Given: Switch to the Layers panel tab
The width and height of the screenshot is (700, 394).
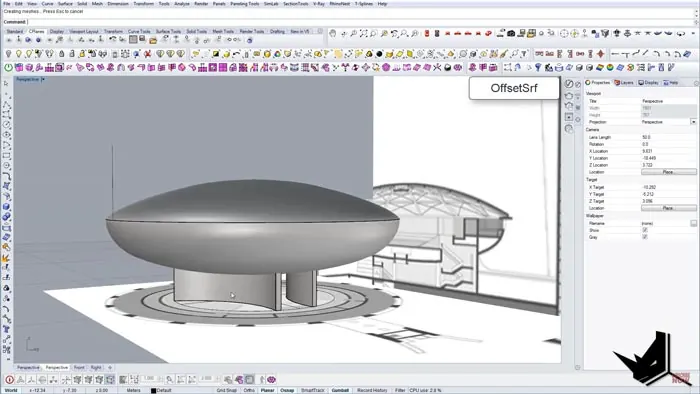Looking at the screenshot, I should click(x=624, y=83).
